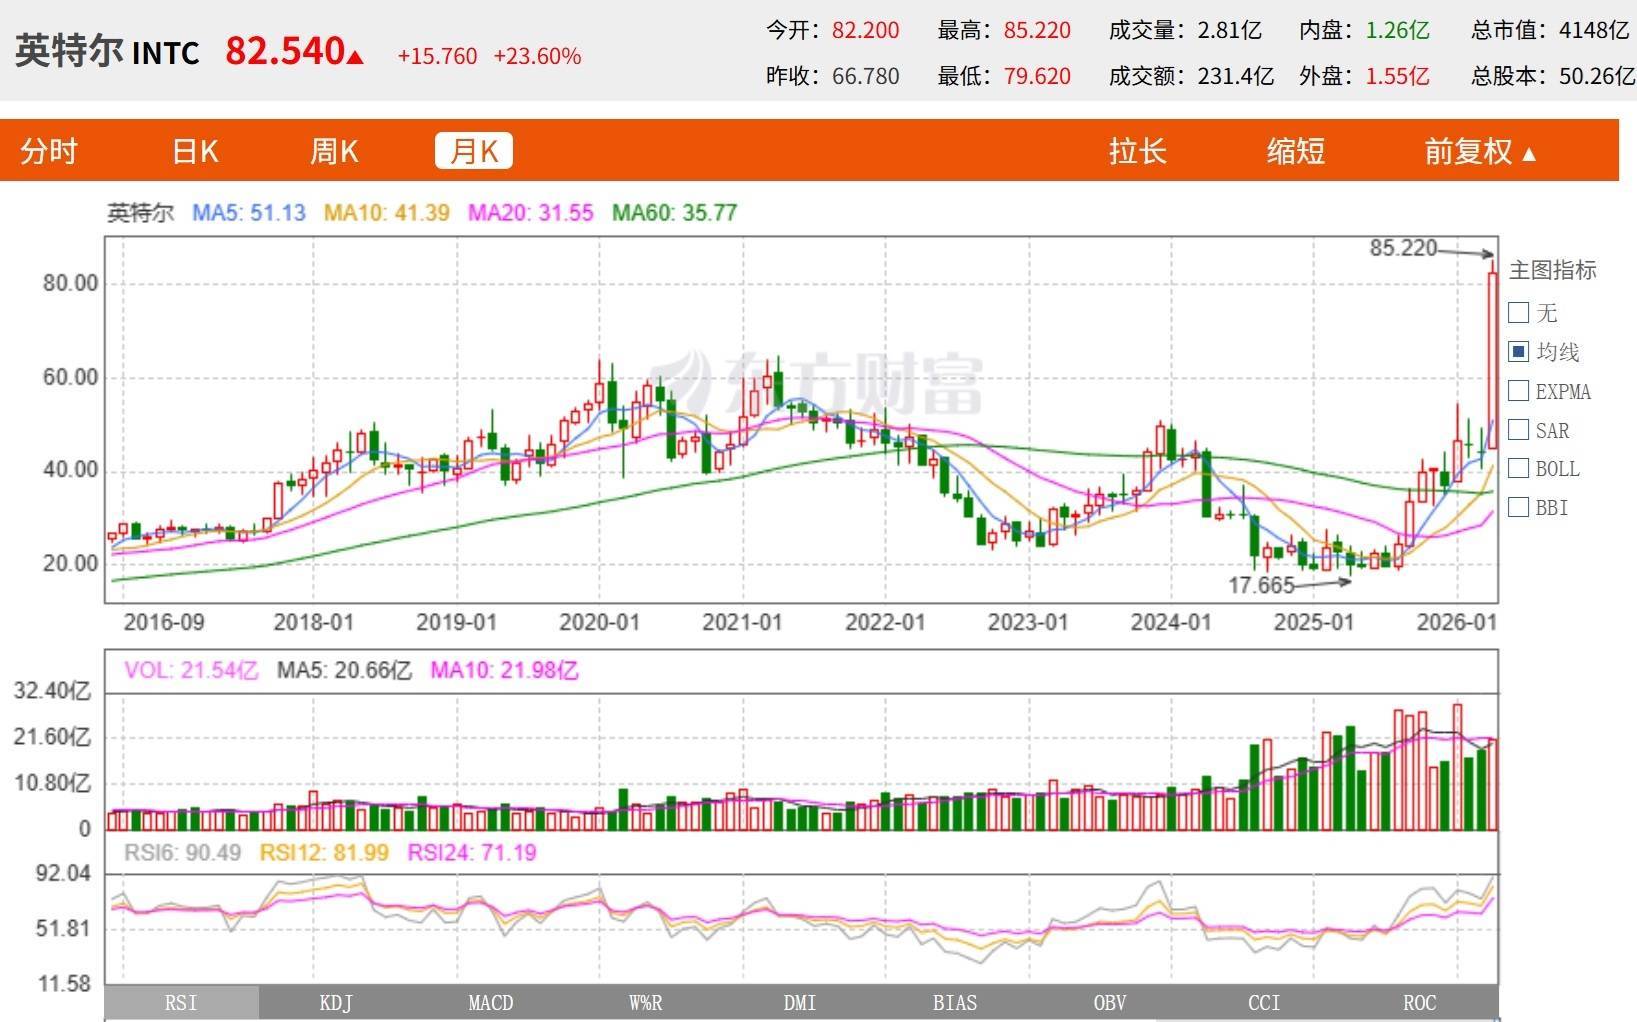Screen dimensions: 1637x1022
Task: Expand the 前复权 adjustment dropdown
Action: [x=1479, y=152]
